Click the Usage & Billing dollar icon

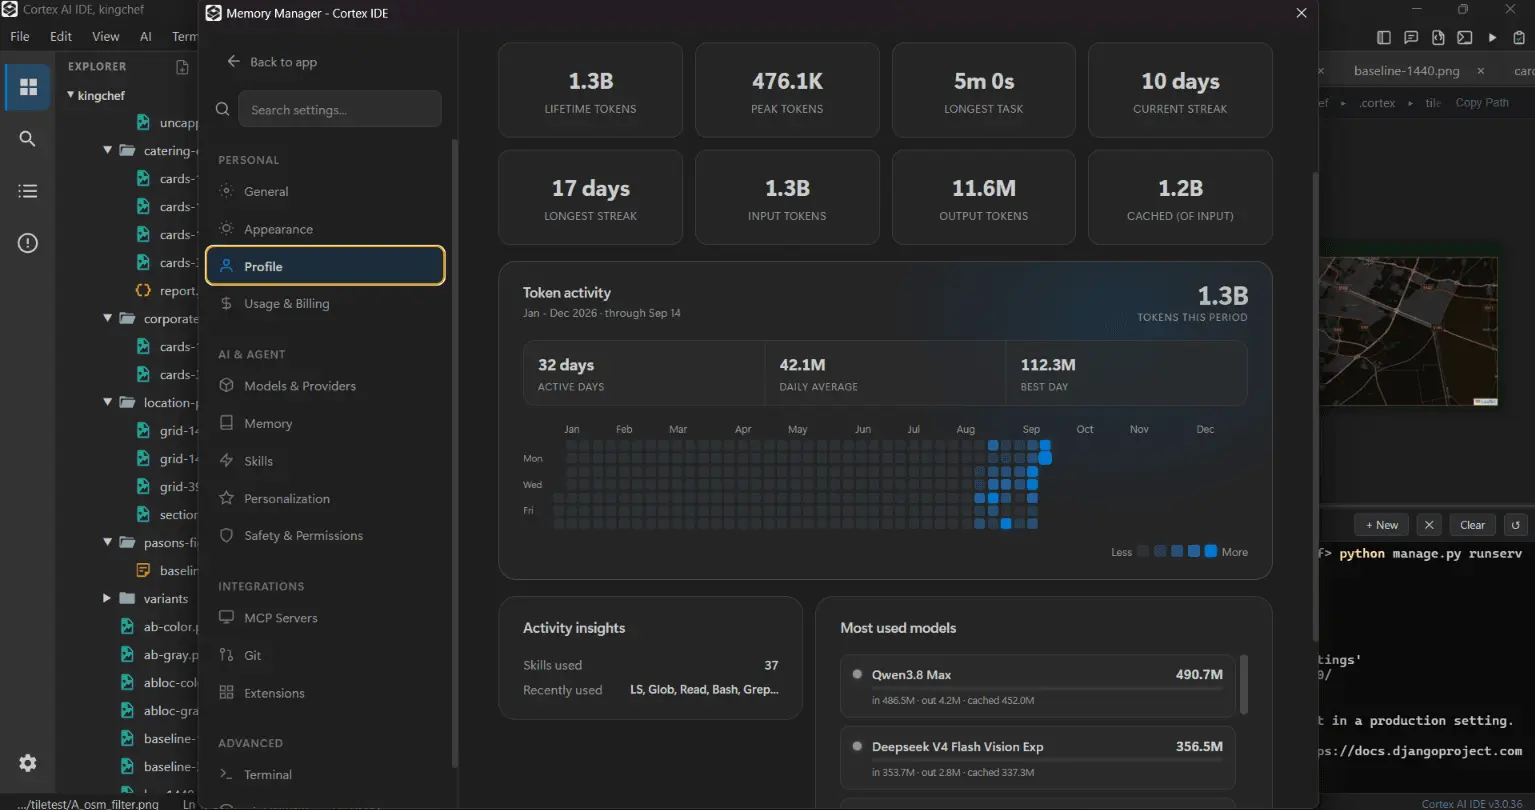[226, 303]
